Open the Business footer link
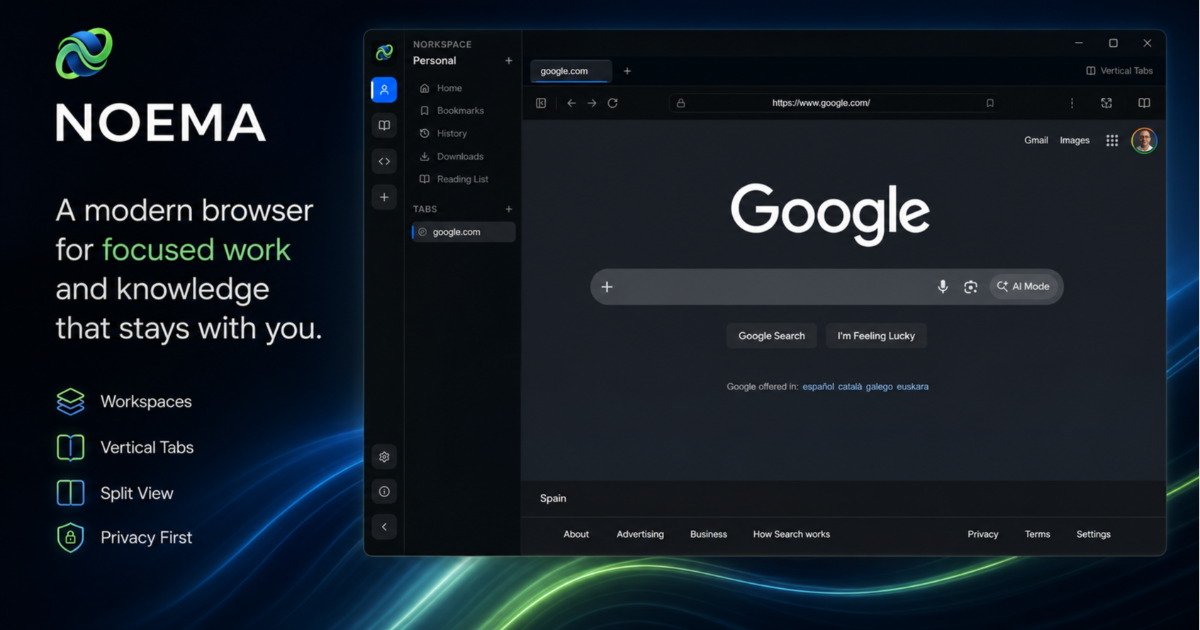 coord(708,534)
